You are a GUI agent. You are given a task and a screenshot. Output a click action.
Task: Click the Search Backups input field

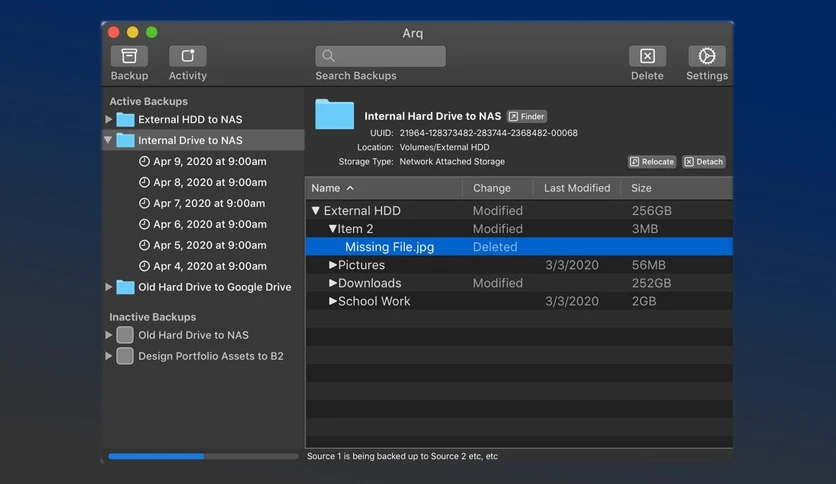[x=380, y=56]
